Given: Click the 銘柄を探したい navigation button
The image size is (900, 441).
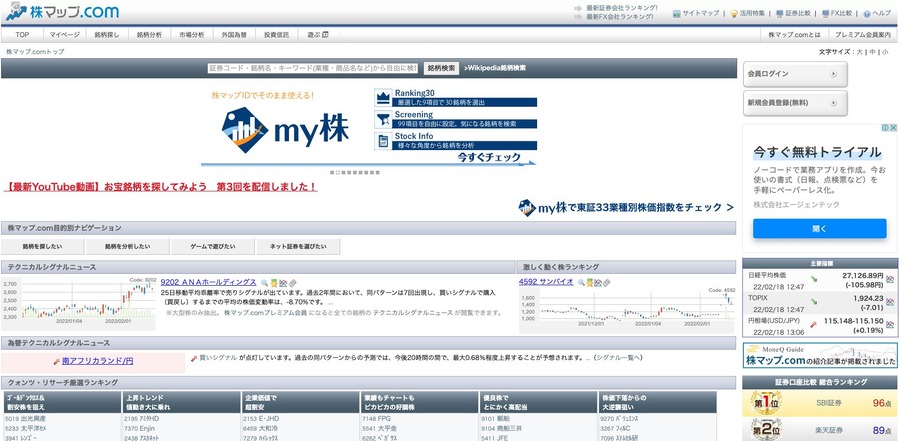Looking at the screenshot, I should (x=43, y=246).
